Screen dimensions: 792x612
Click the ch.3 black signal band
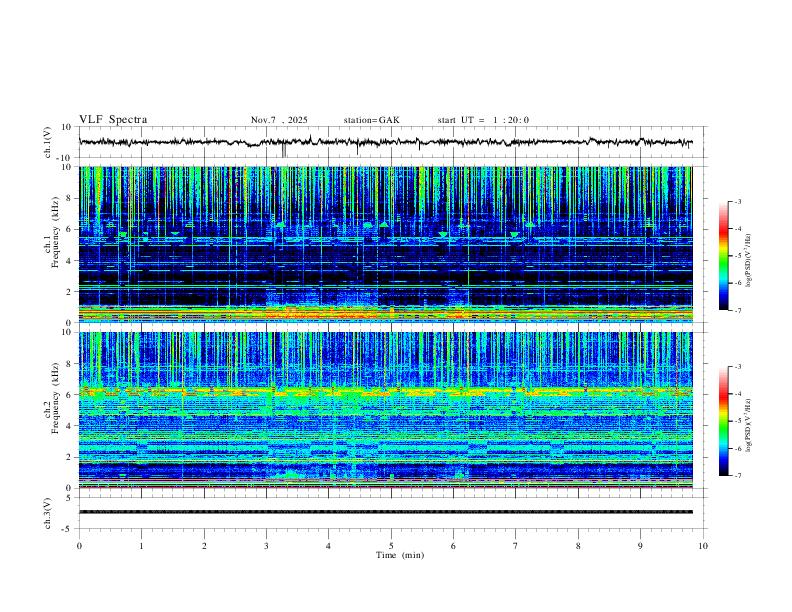(x=385, y=512)
